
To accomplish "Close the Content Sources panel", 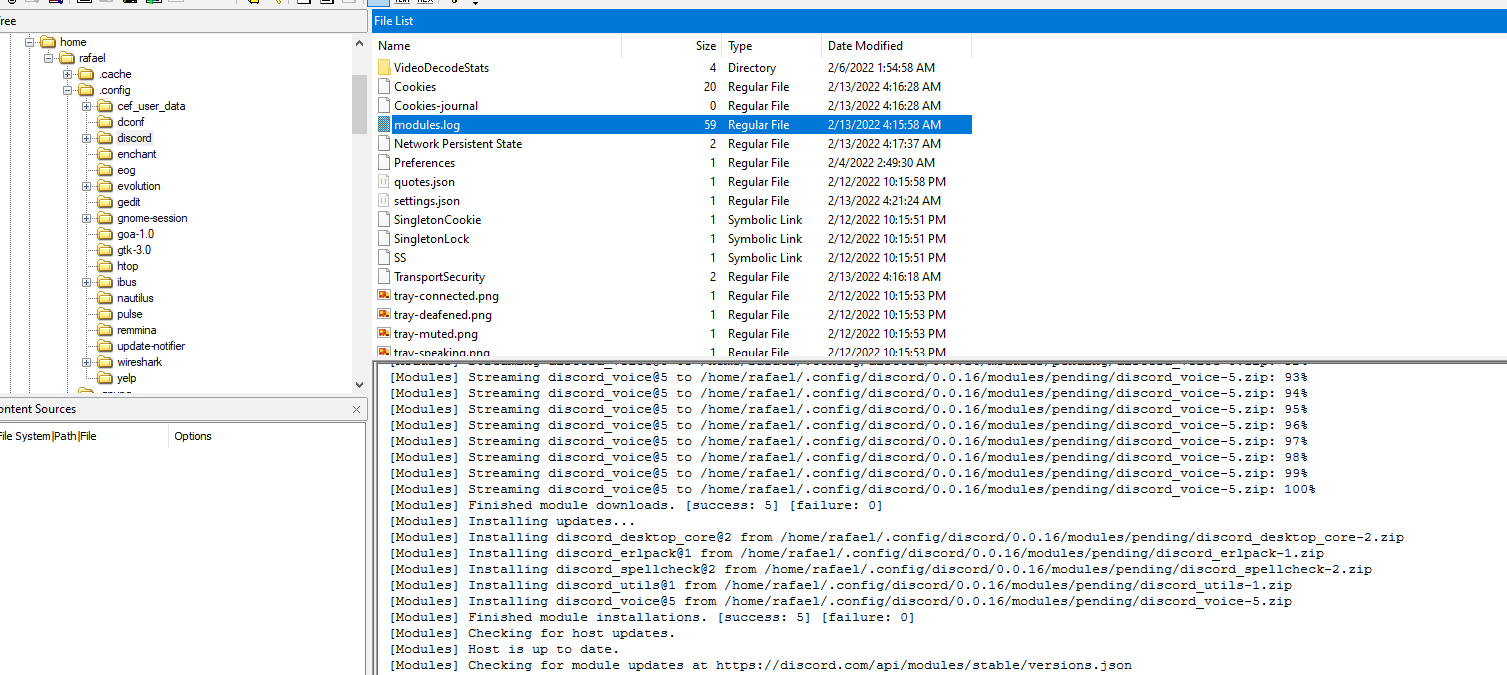I will click(x=356, y=409).
